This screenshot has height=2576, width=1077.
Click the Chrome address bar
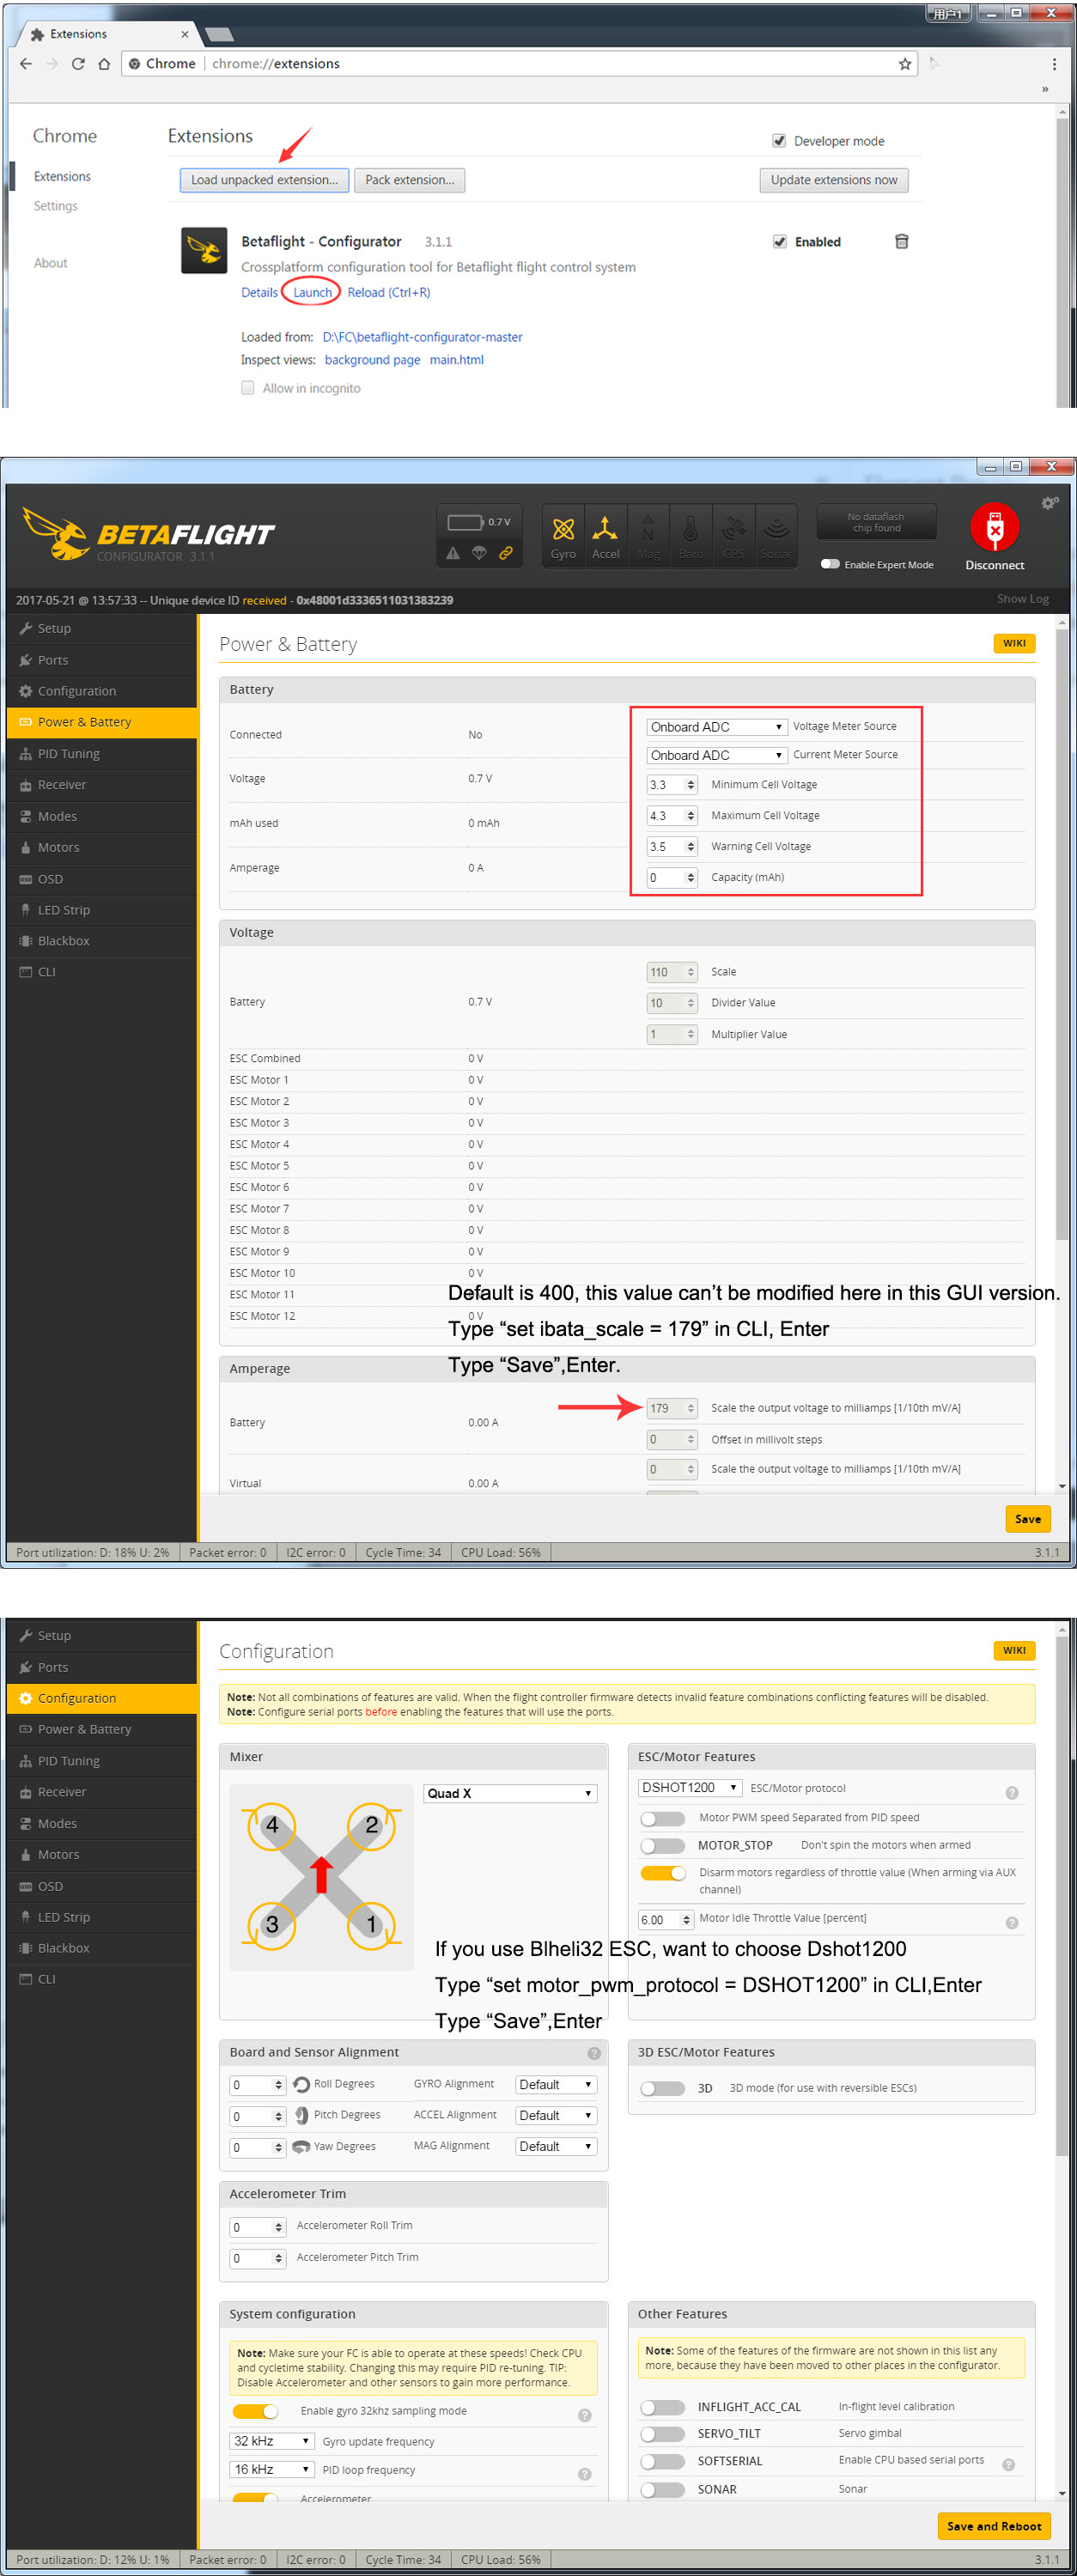520,64
